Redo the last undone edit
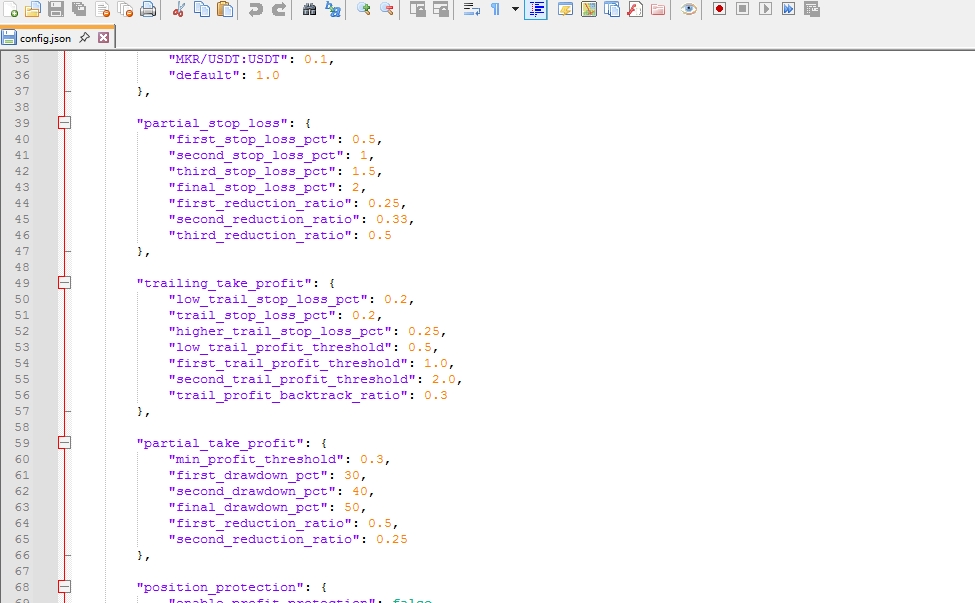The image size is (975, 603). (x=279, y=9)
